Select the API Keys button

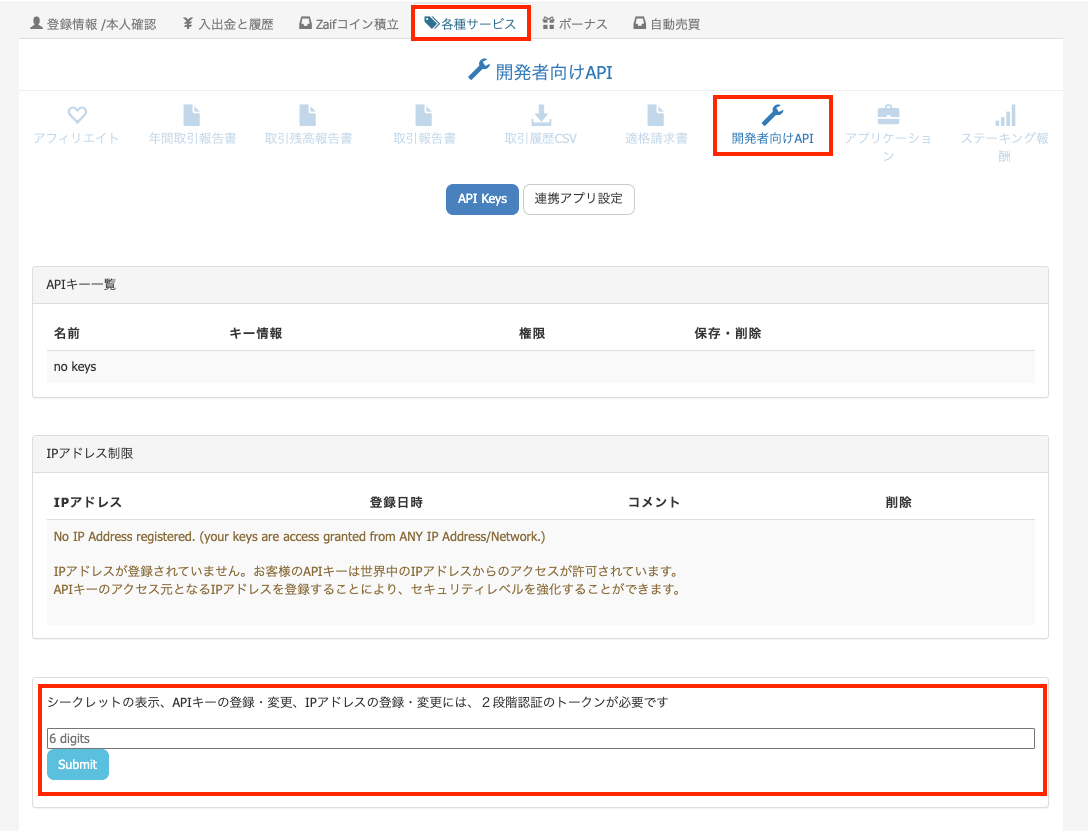(482, 199)
